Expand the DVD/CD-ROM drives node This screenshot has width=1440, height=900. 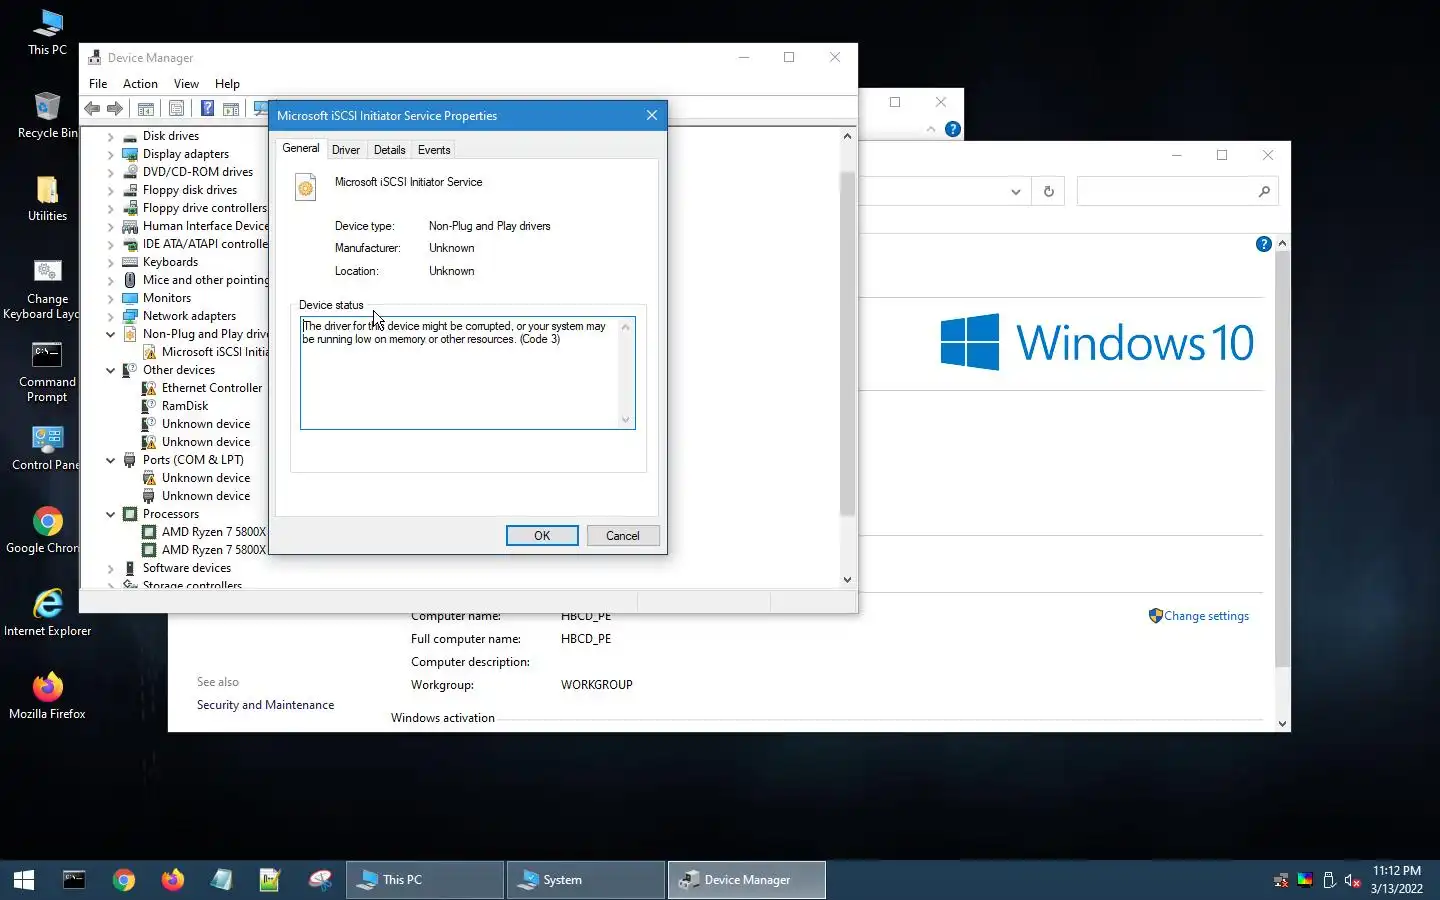point(111,172)
